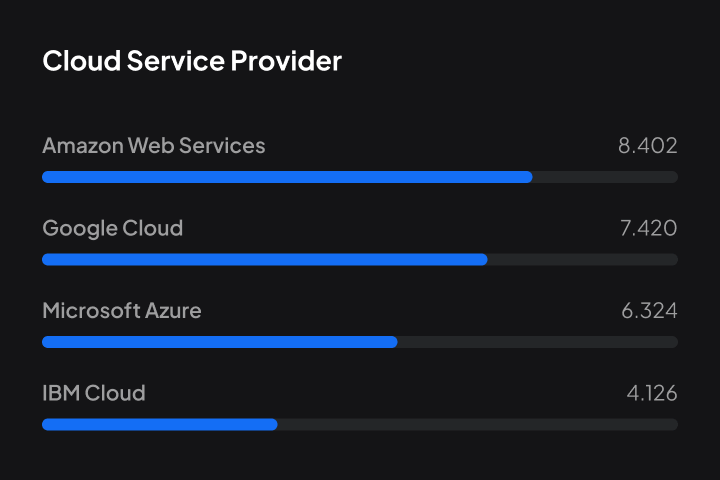Open the Microsoft Azure row label
720x480 pixels.
point(122,311)
